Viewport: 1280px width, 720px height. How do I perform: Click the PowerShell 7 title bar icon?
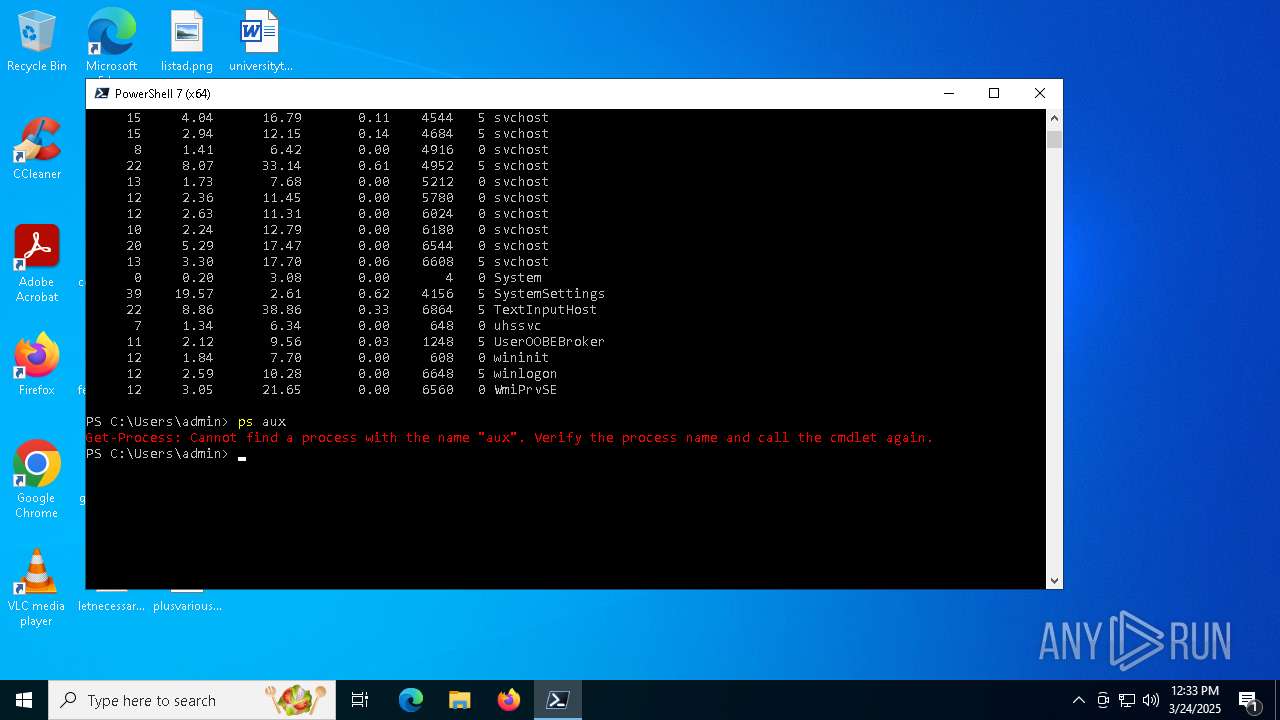point(101,93)
